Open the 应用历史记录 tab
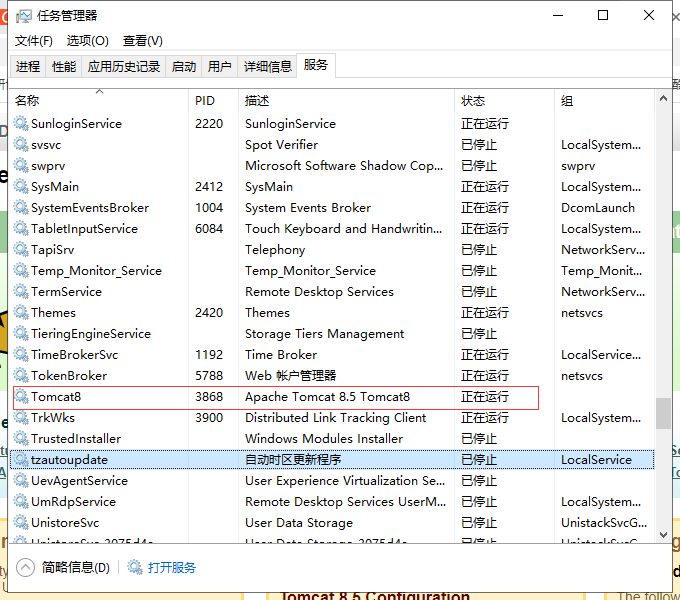 pos(124,67)
